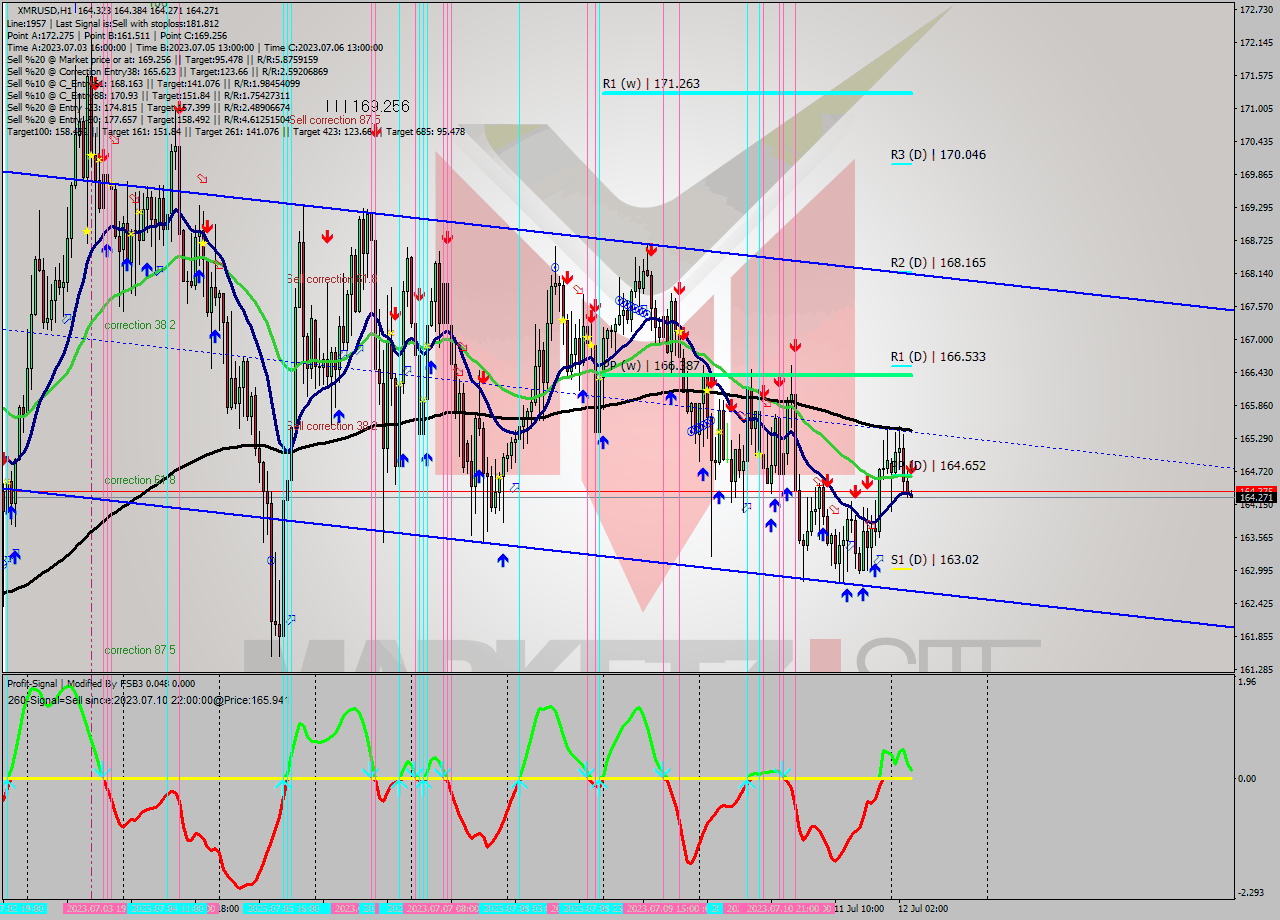This screenshot has width=1280, height=920.
Task: Click the R1 (D) 166.533 pivot label
Action: click(x=937, y=357)
